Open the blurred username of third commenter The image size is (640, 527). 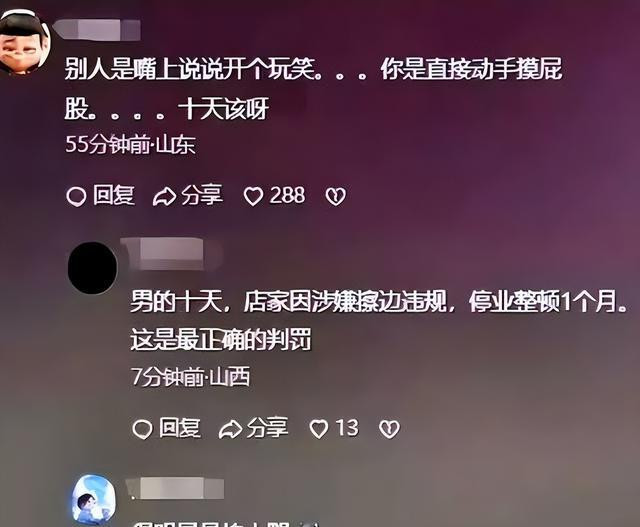tap(176, 489)
